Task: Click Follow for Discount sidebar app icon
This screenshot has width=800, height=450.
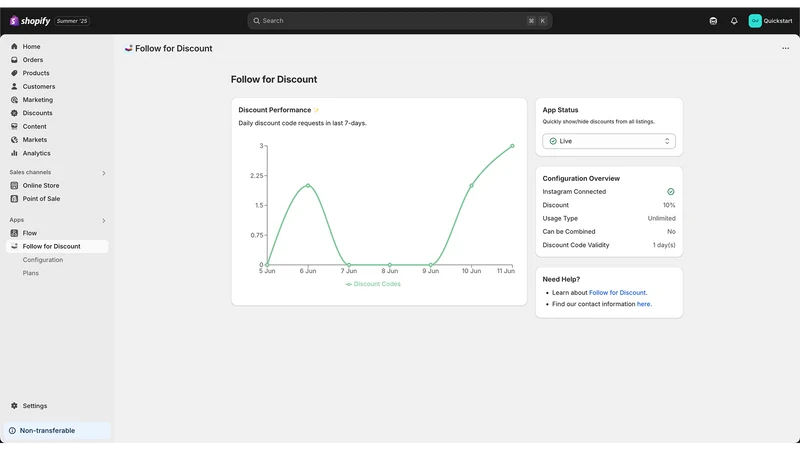Action: (x=14, y=246)
